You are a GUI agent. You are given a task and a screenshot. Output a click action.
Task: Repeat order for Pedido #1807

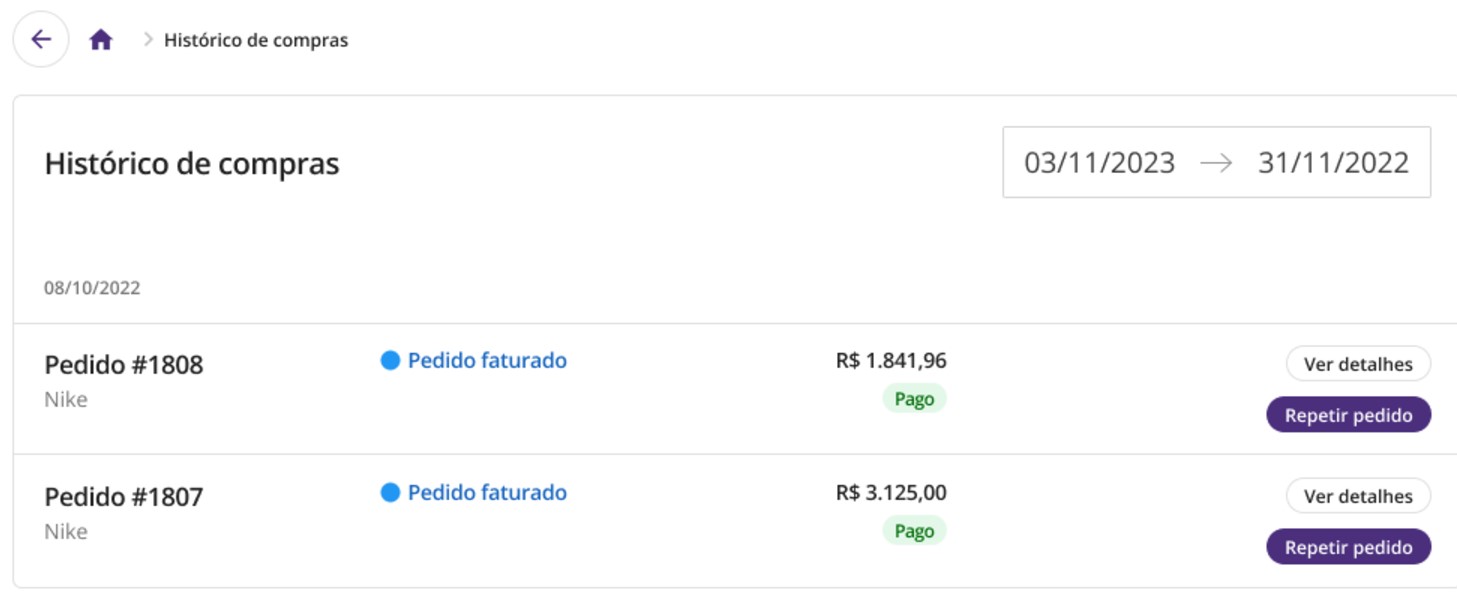coord(1348,547)
